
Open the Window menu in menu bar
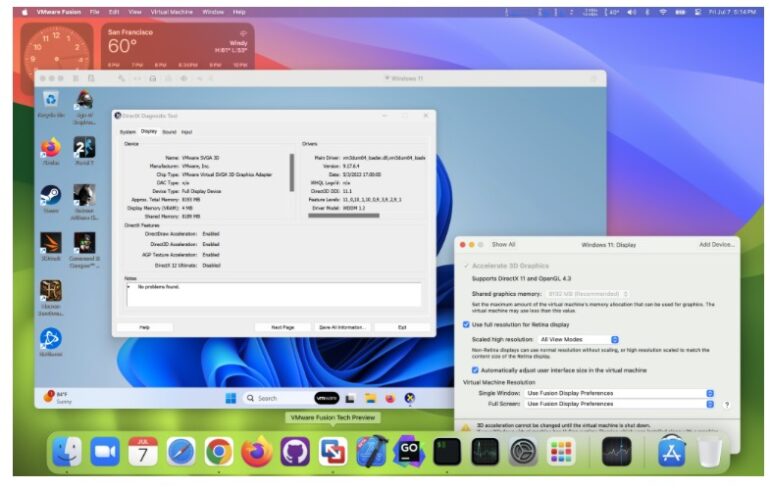click(213, 12)
